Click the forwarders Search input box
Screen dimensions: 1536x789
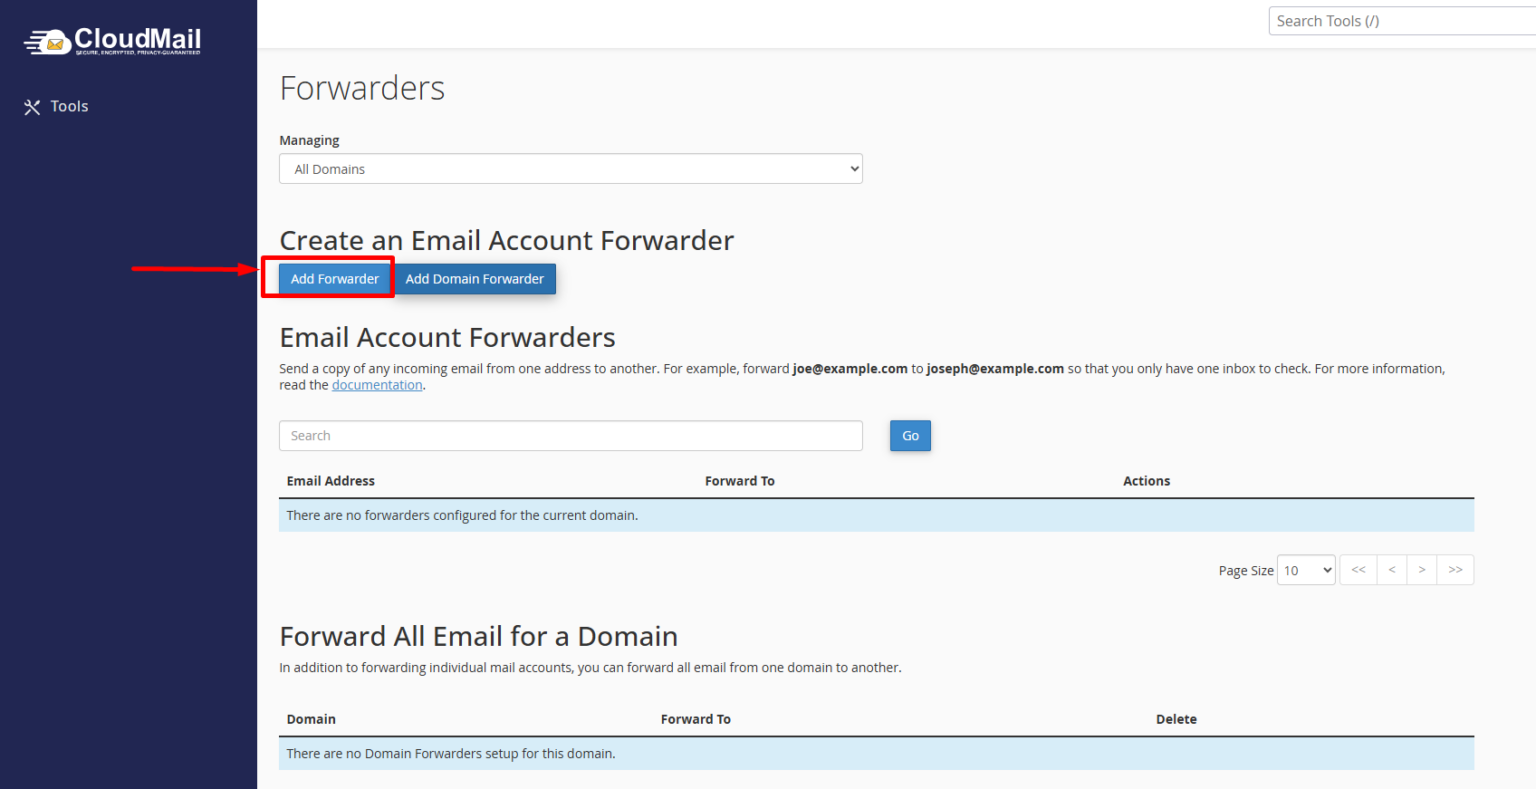tap(570, 436)
